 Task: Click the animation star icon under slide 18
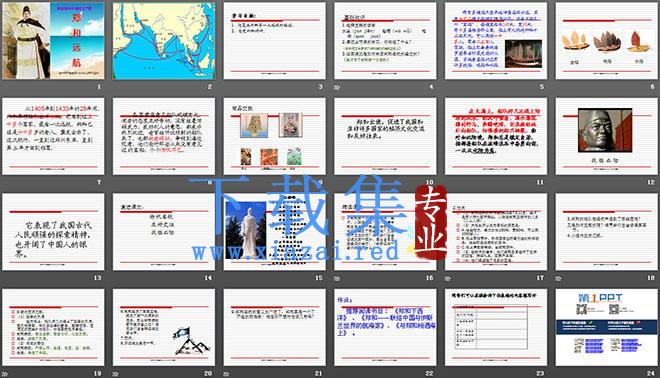pos(558,278)
